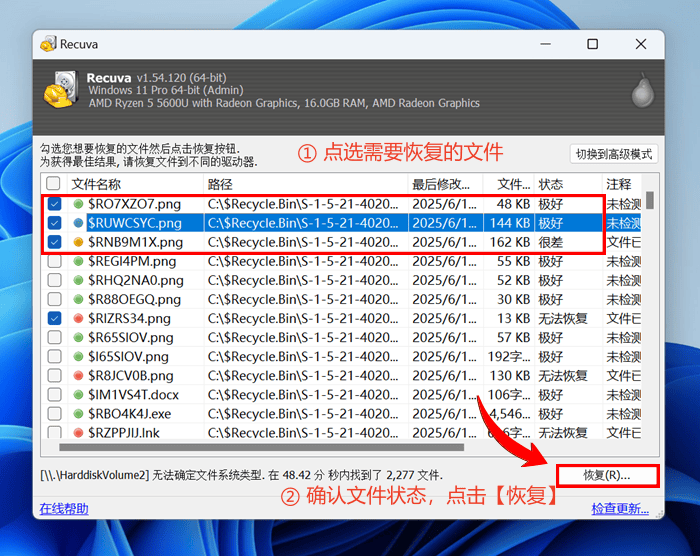Select file name $R8JCV0B.png
Screen dimensions: 700x556
pos(131,376)
